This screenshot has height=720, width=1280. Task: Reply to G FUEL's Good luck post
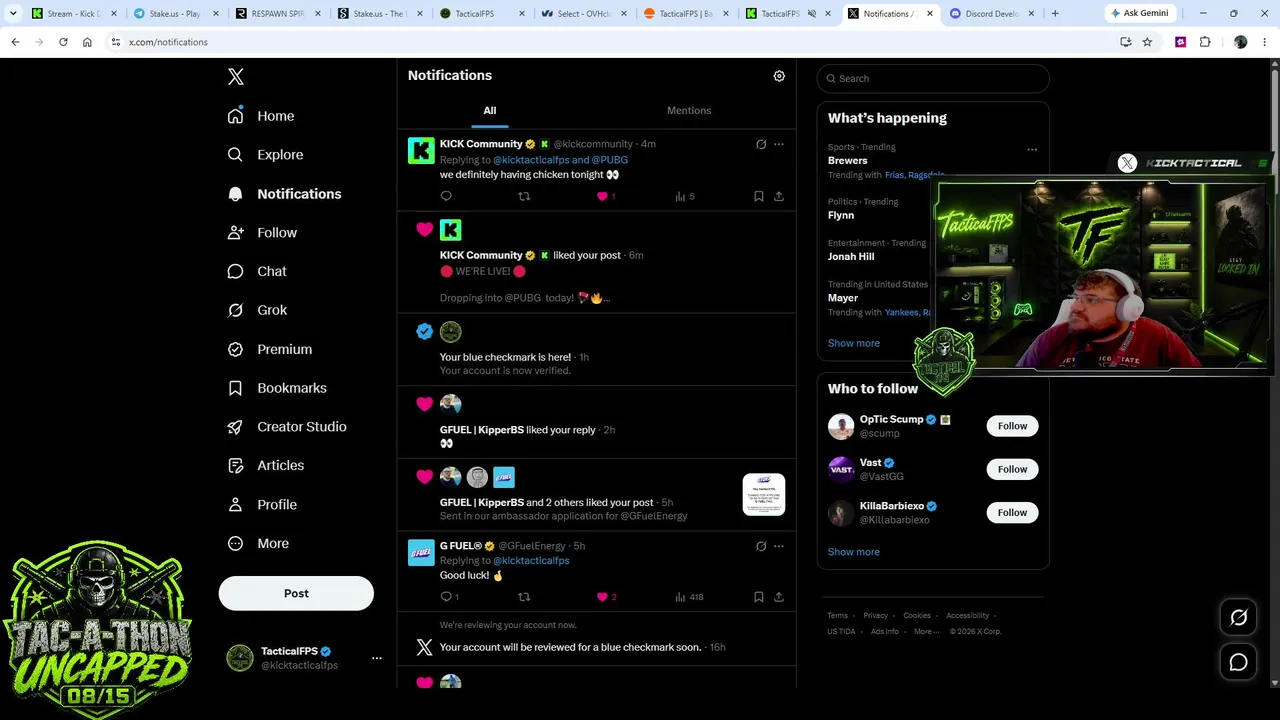tap(449, 597)
